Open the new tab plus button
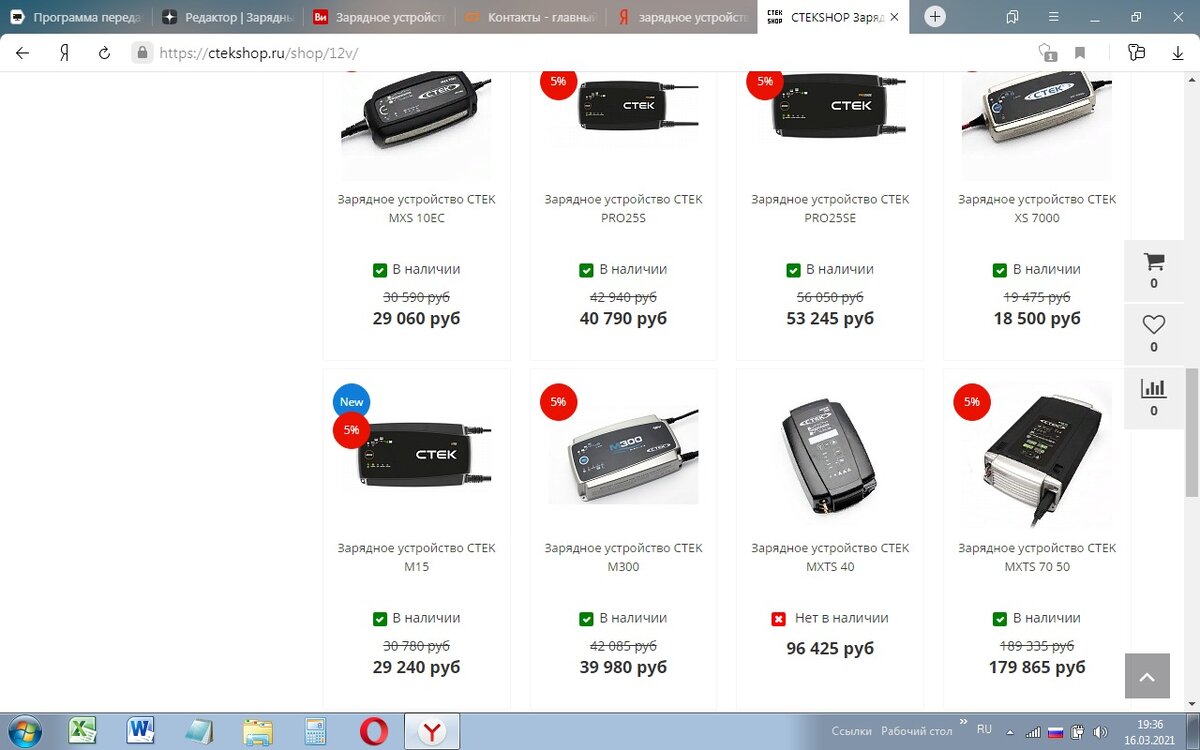1200x750 pixels. pyautogui.click(x=935, y=17)
